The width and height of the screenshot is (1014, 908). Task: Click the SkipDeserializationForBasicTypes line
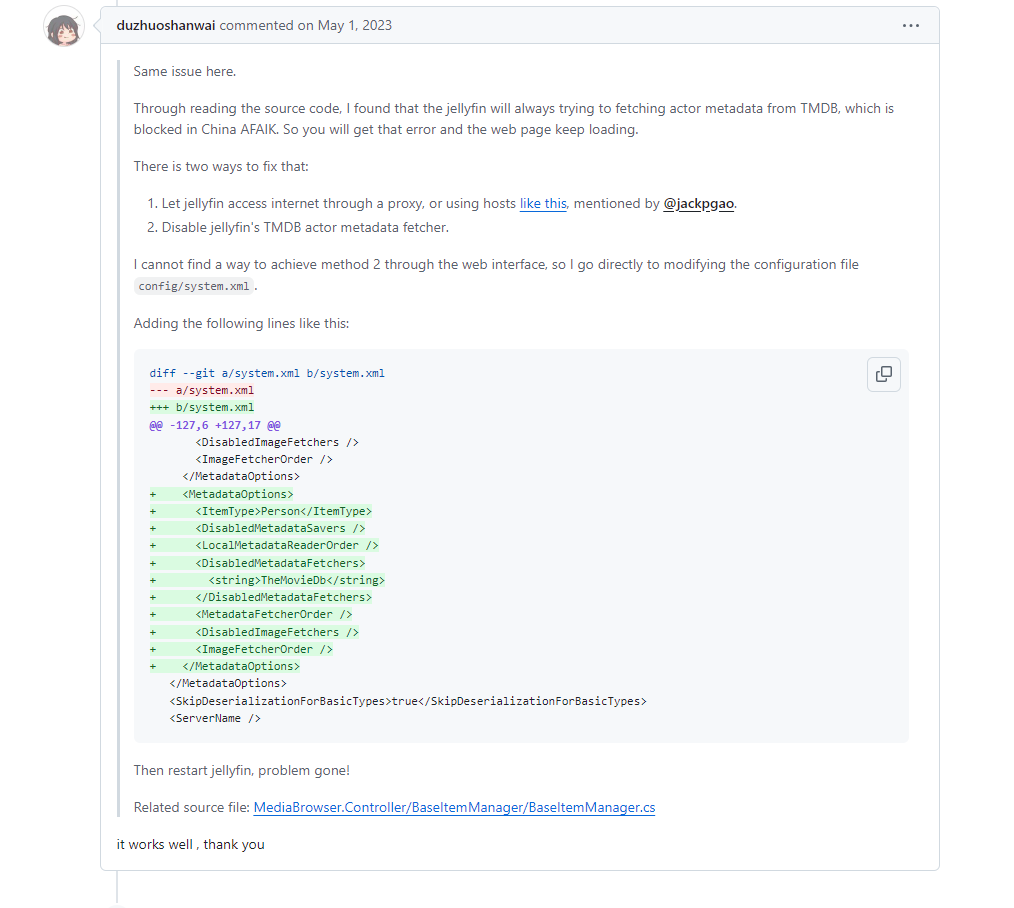408,701
